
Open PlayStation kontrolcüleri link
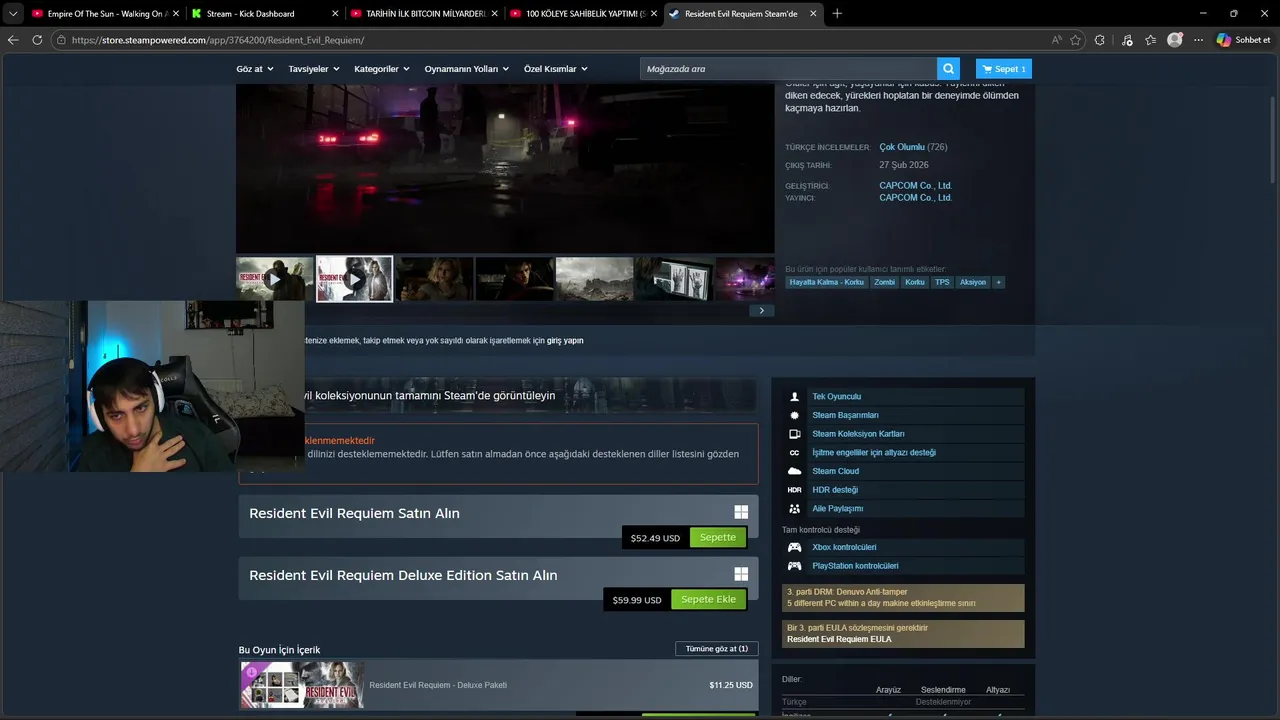tap(855, 566)
